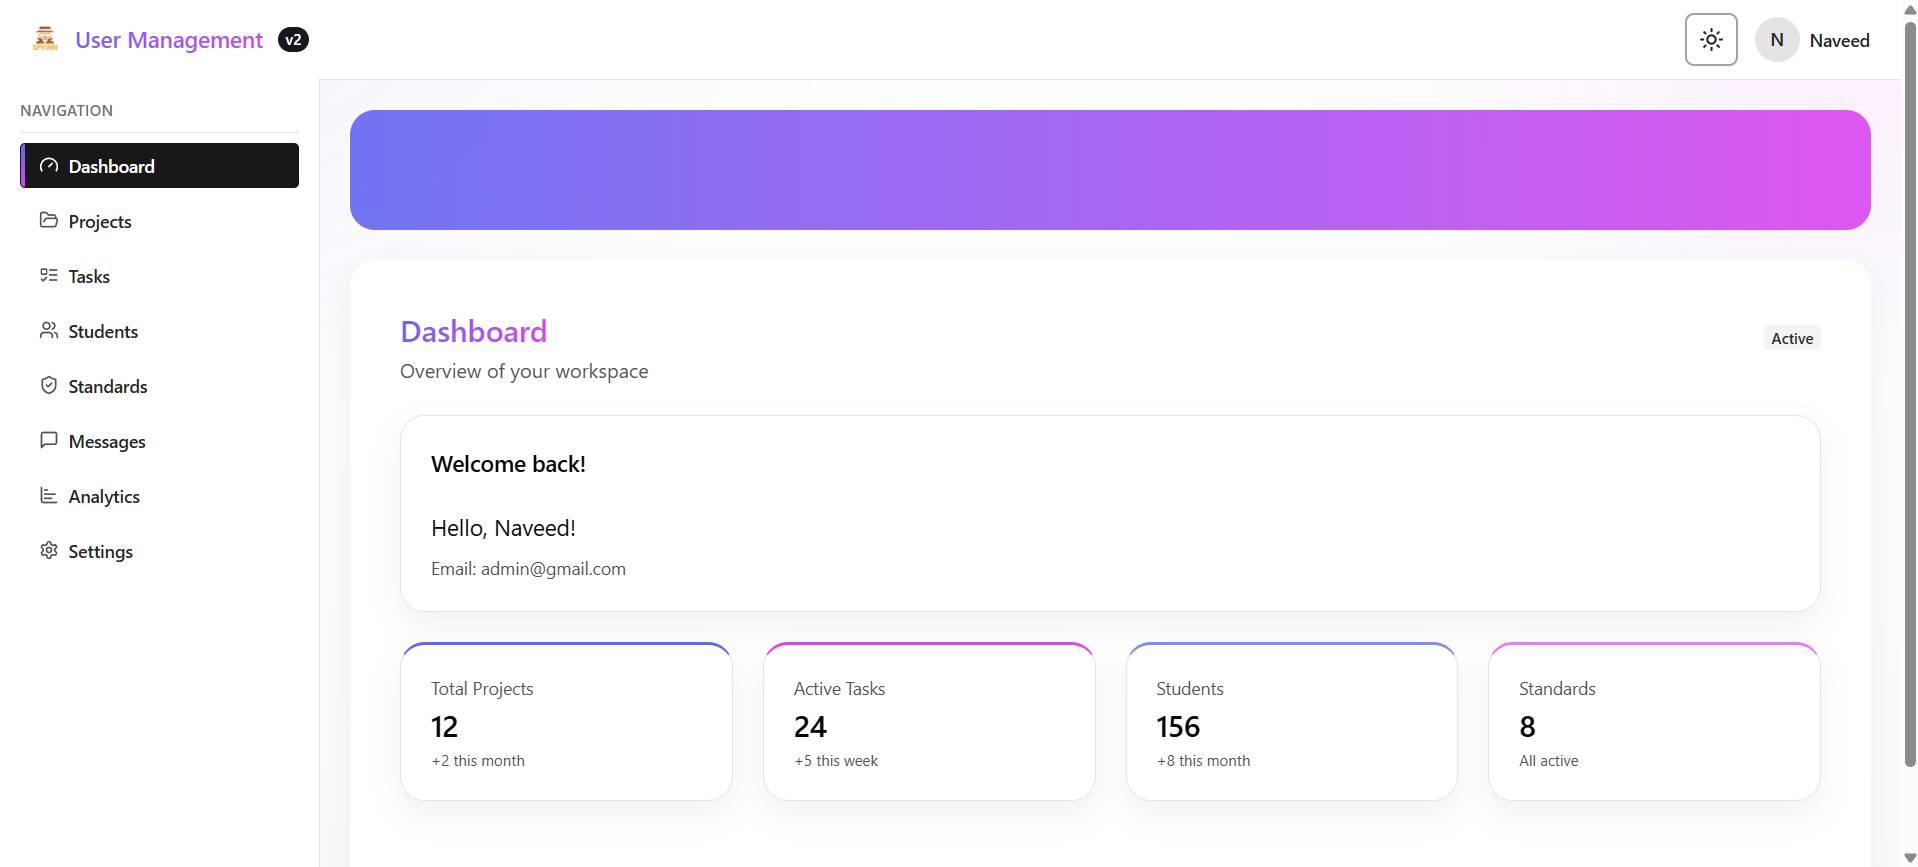Screen dimensions: 1918x867
Task: Select the Tasks checklist icon
Action: (49, 276)
